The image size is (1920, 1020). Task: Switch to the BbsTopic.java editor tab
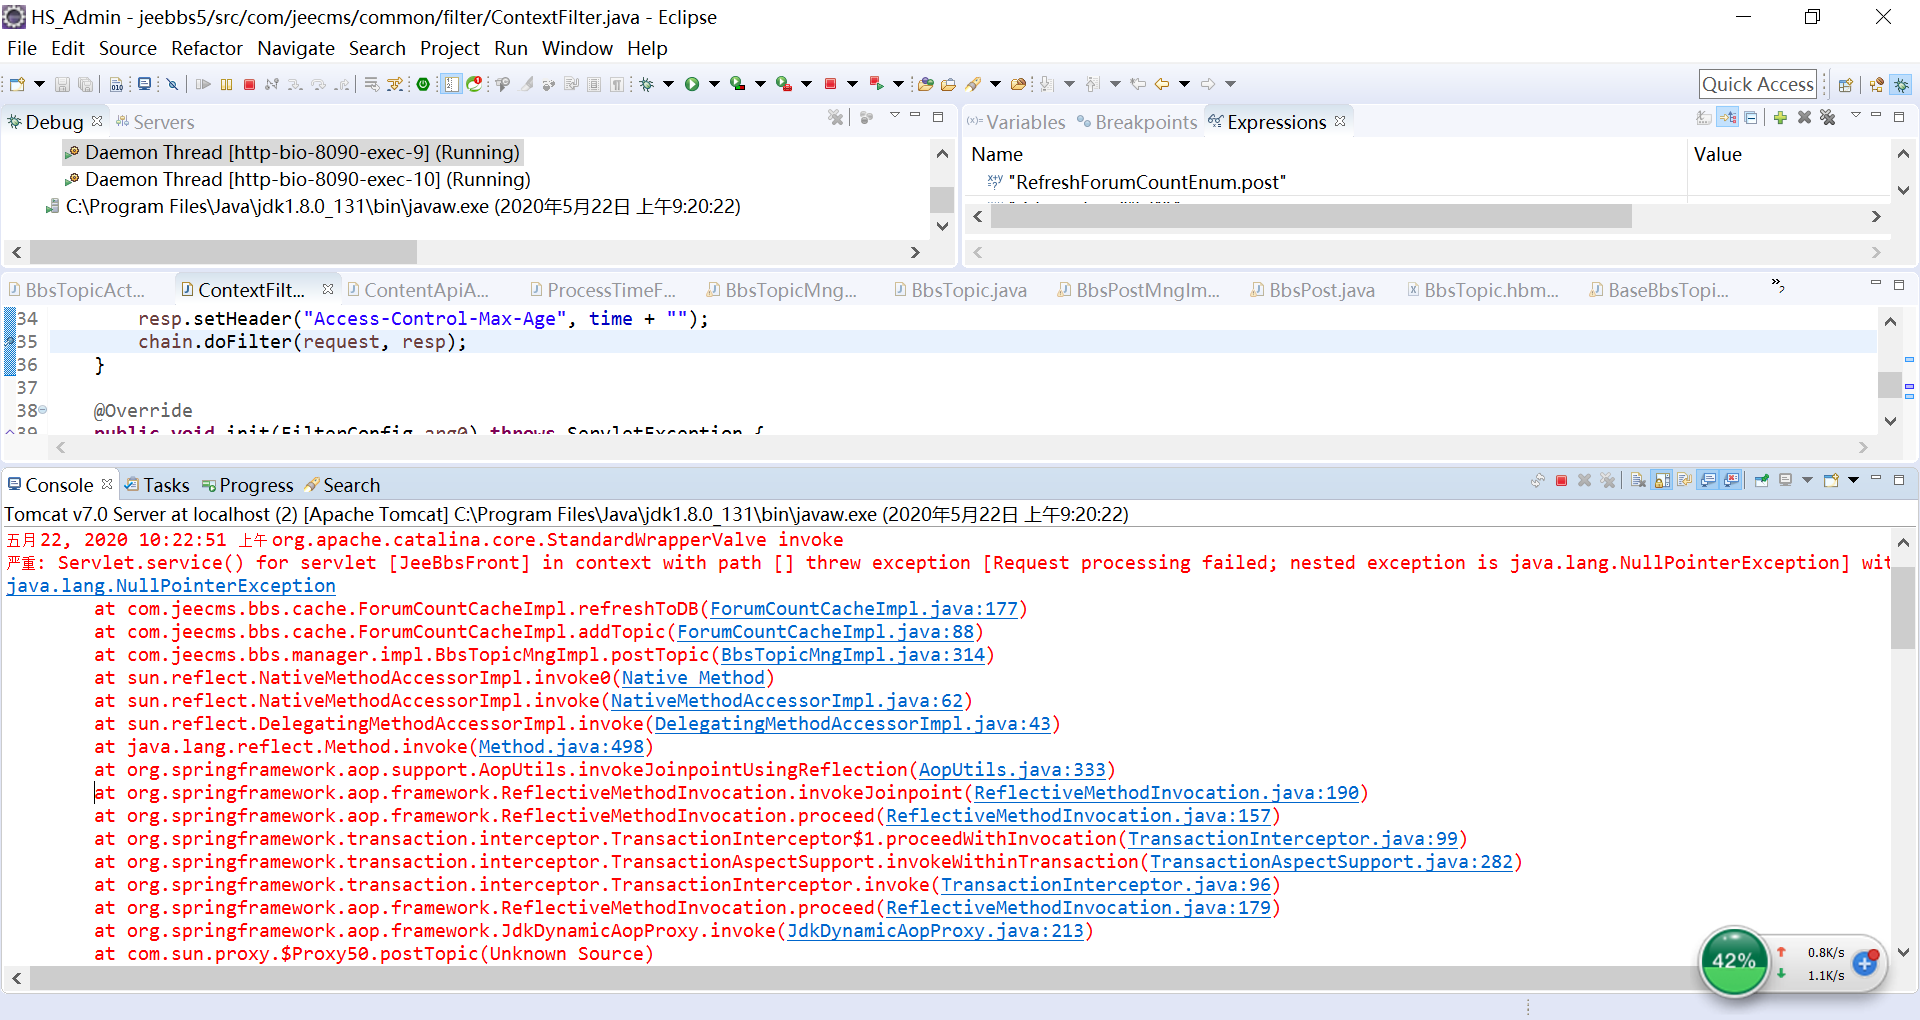[967, 290]
